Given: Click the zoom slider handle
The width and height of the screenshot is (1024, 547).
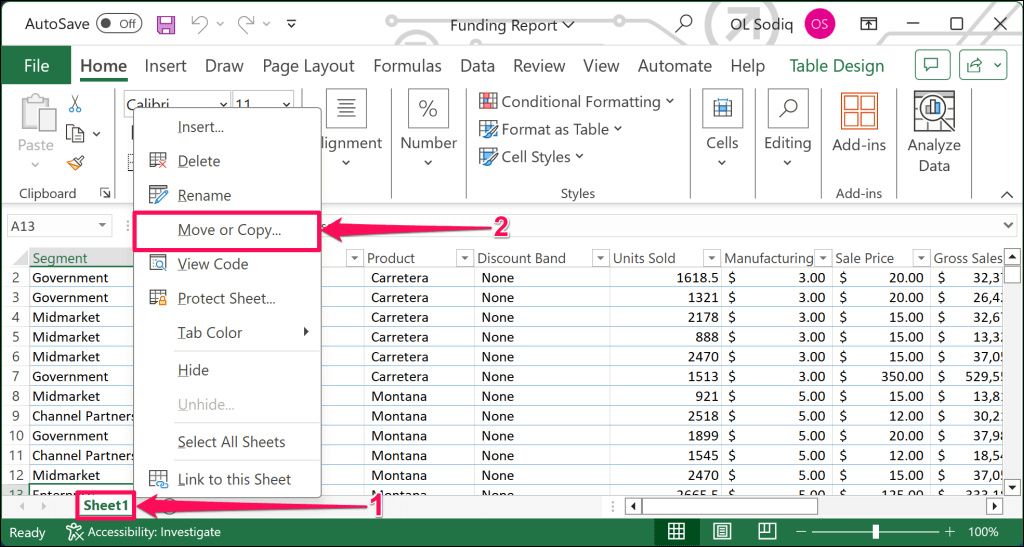Looking at the screenshot, I should [x=876, y=531].
